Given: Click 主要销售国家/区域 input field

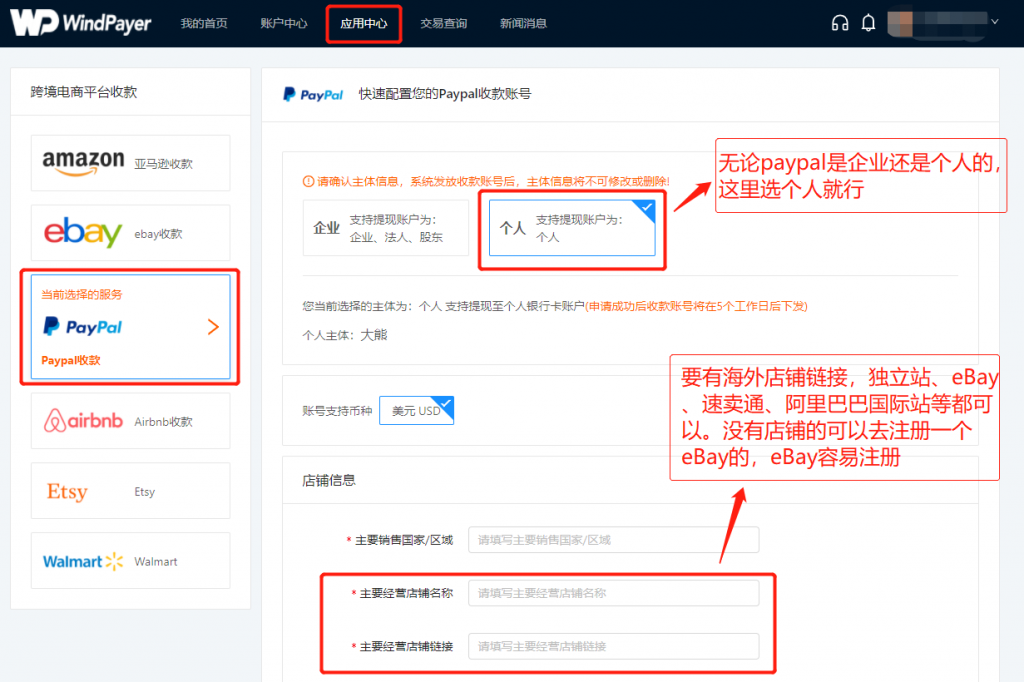Looking at the screenshot, I should point(613,540).
